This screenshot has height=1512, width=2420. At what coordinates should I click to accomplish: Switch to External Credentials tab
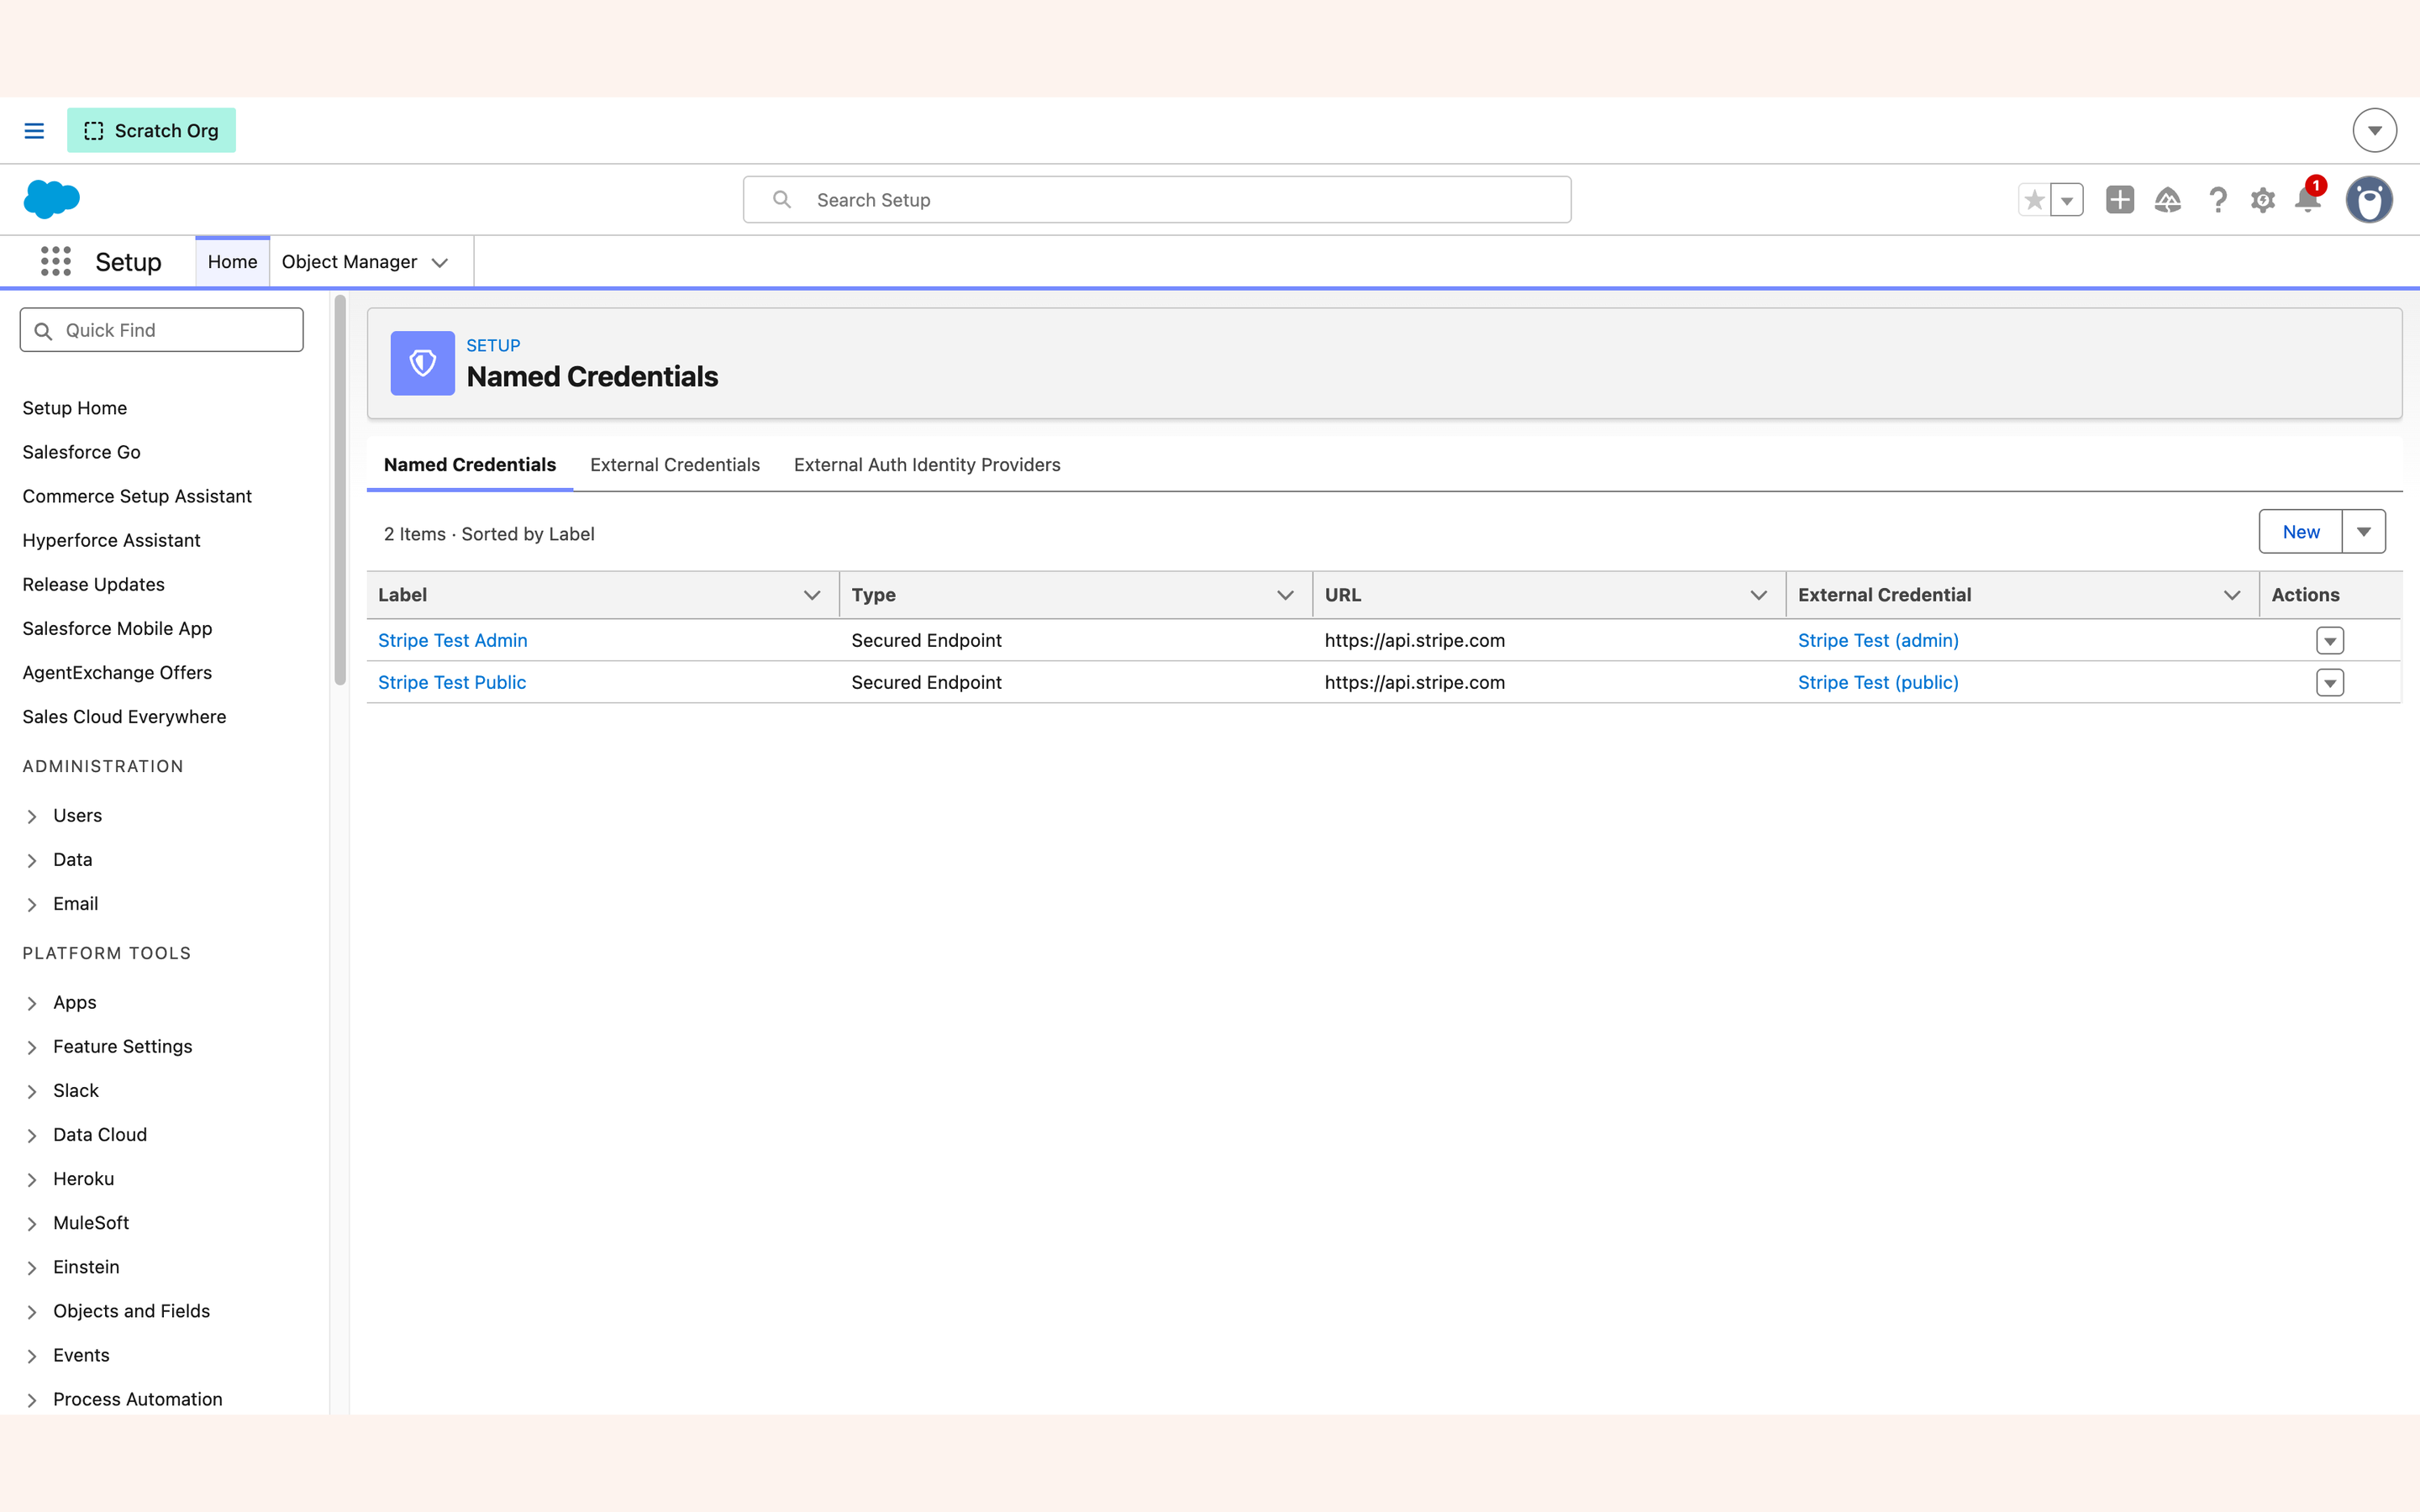click(675, 465)
